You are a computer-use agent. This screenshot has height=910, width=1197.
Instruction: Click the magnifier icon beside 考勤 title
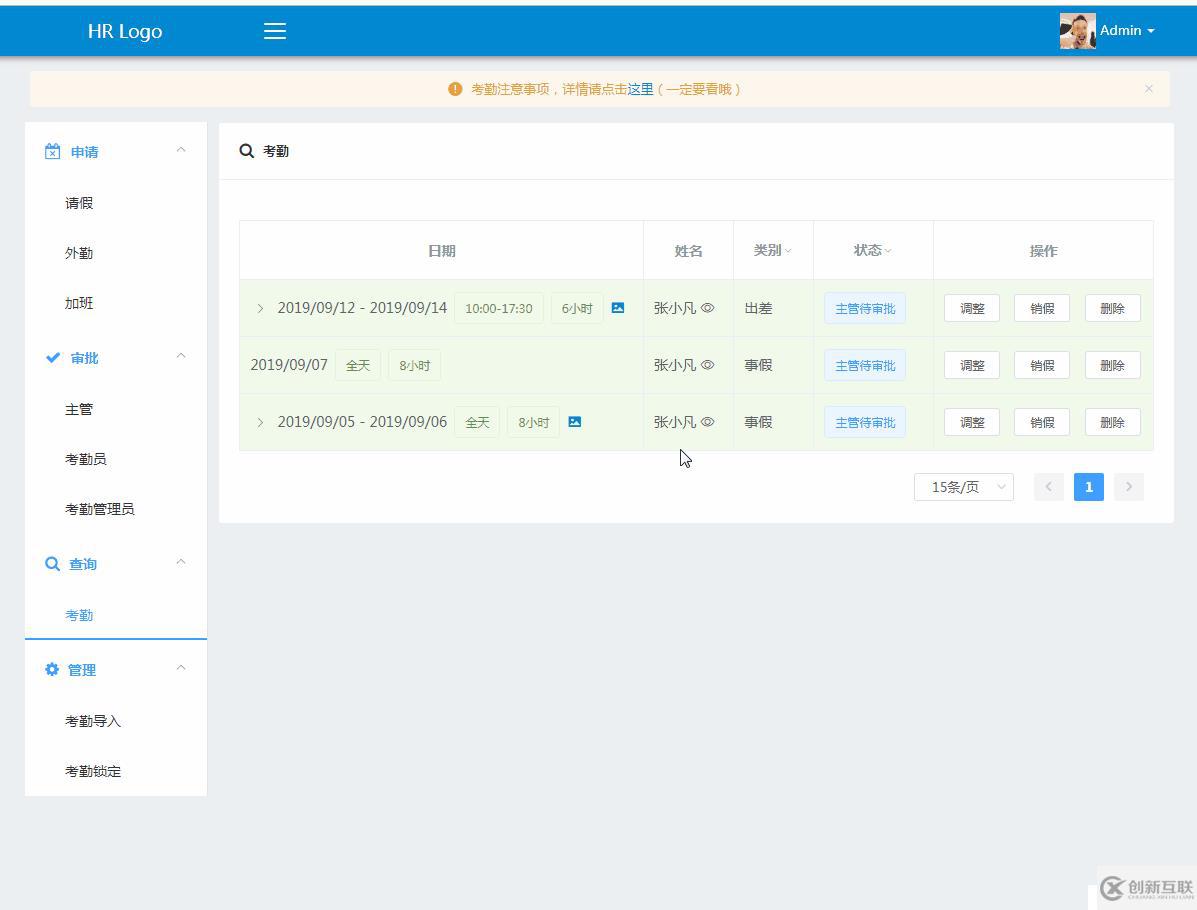[x=247, y=151]
